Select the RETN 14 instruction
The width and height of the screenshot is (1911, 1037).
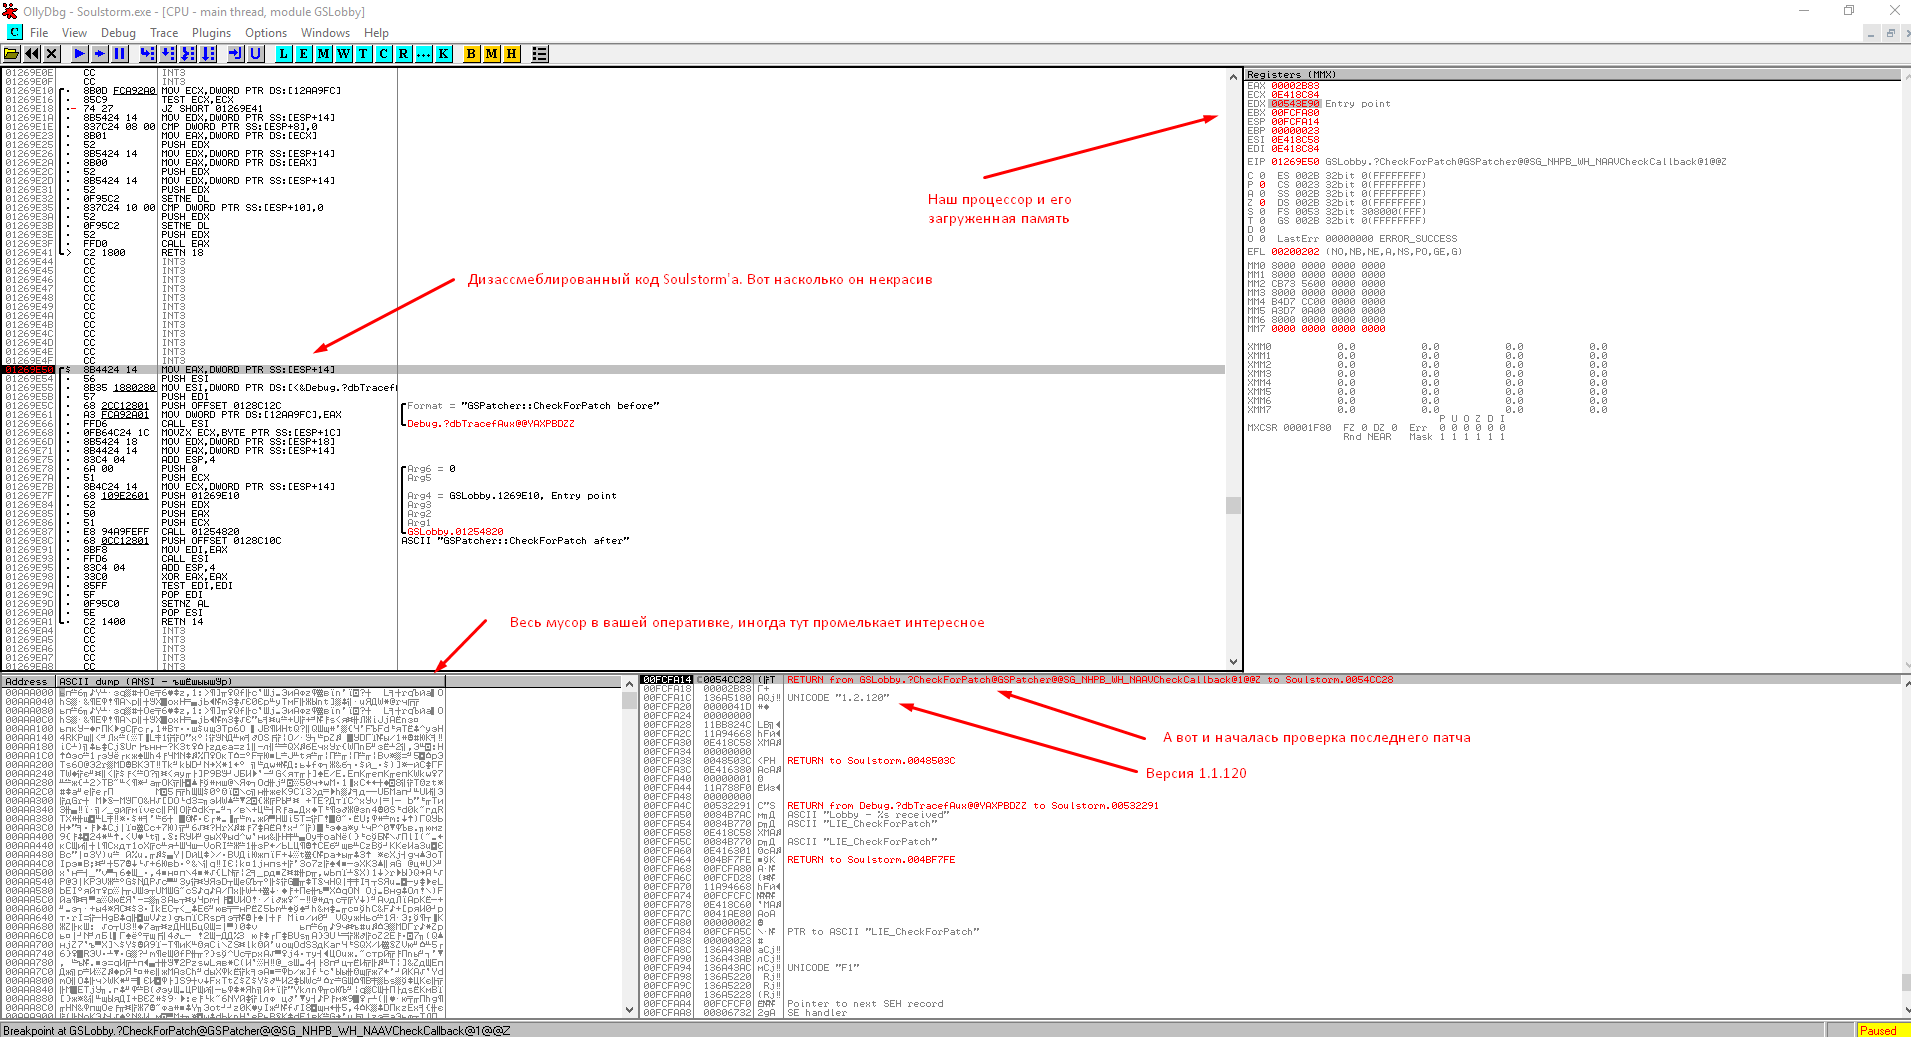click(182, 622)
